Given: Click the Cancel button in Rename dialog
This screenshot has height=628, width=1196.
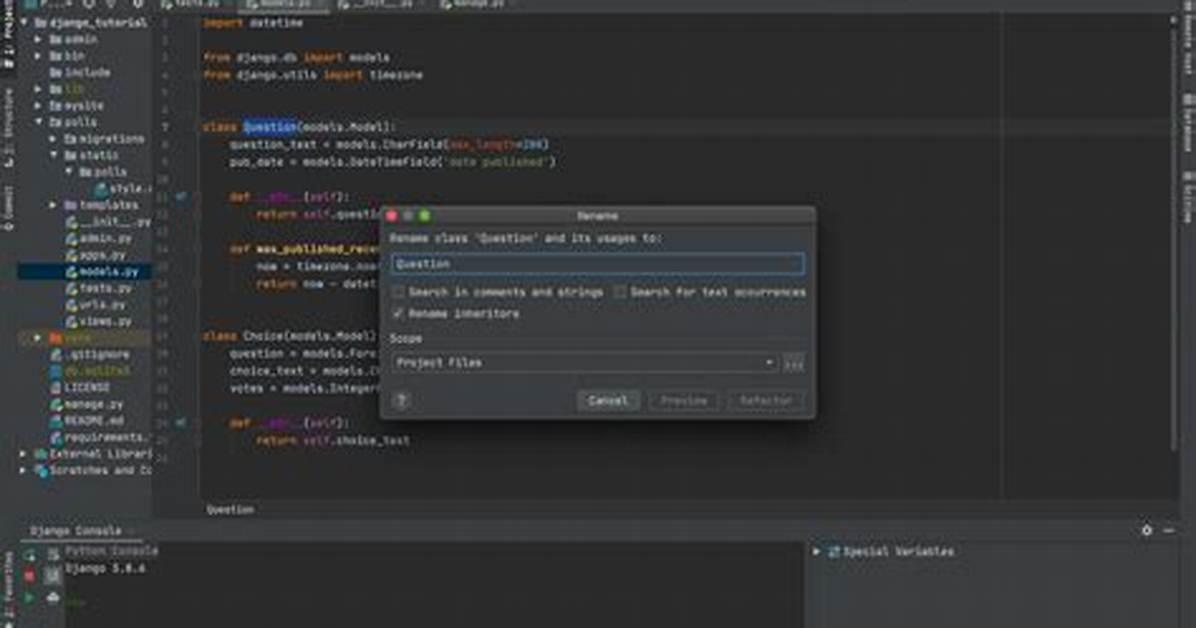Looking at the screenshot, I should pyautogui.click(x=608, y=401).
